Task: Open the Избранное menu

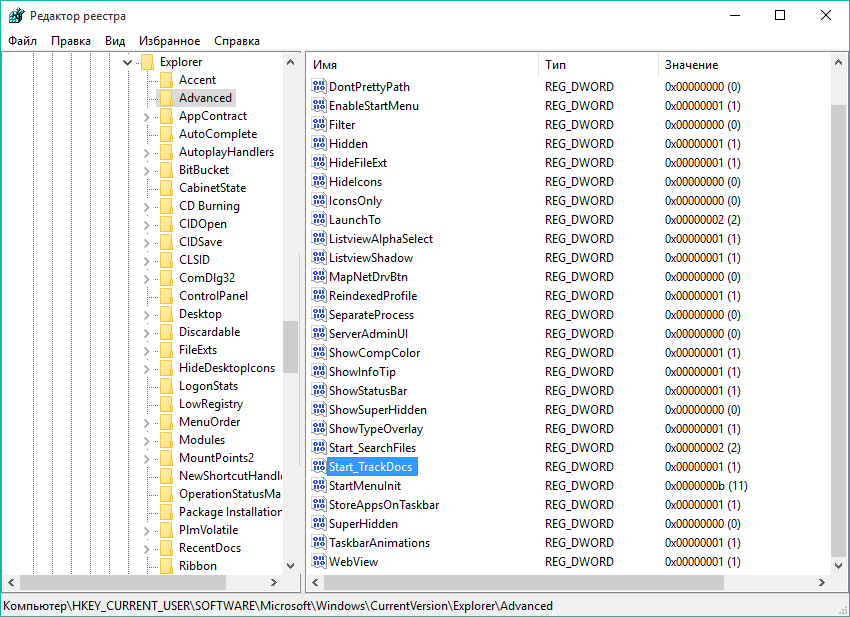Action: (169, 41)
